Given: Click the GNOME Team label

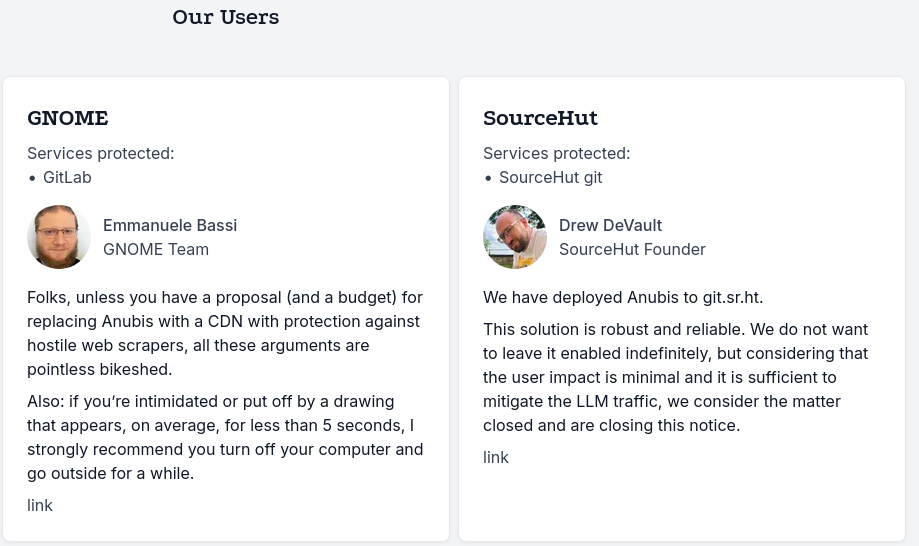Looking at the screenshot, I should point(156,249).
